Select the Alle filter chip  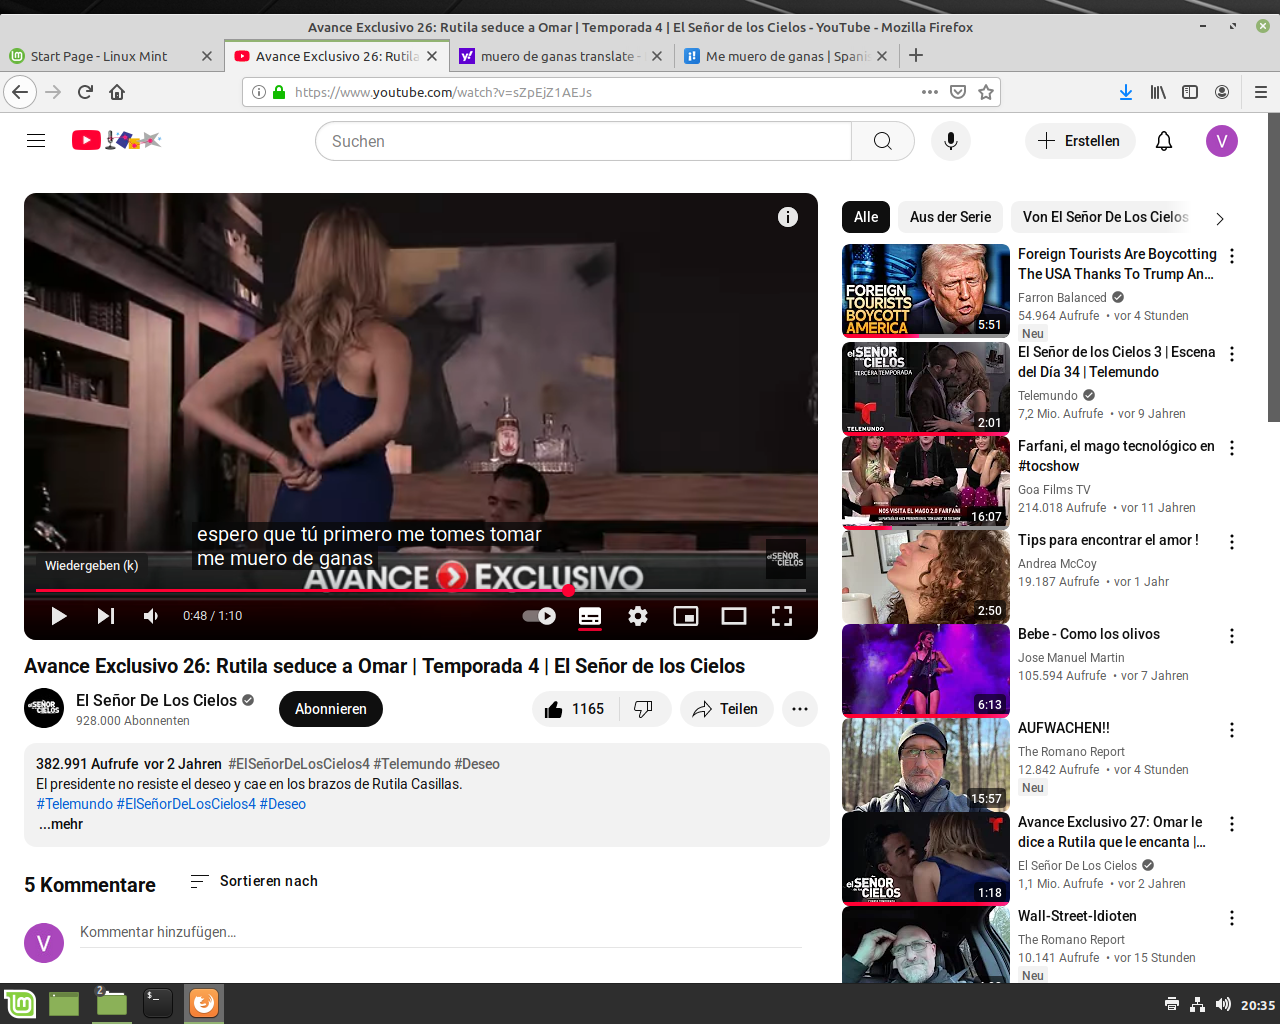pos(866,217)
